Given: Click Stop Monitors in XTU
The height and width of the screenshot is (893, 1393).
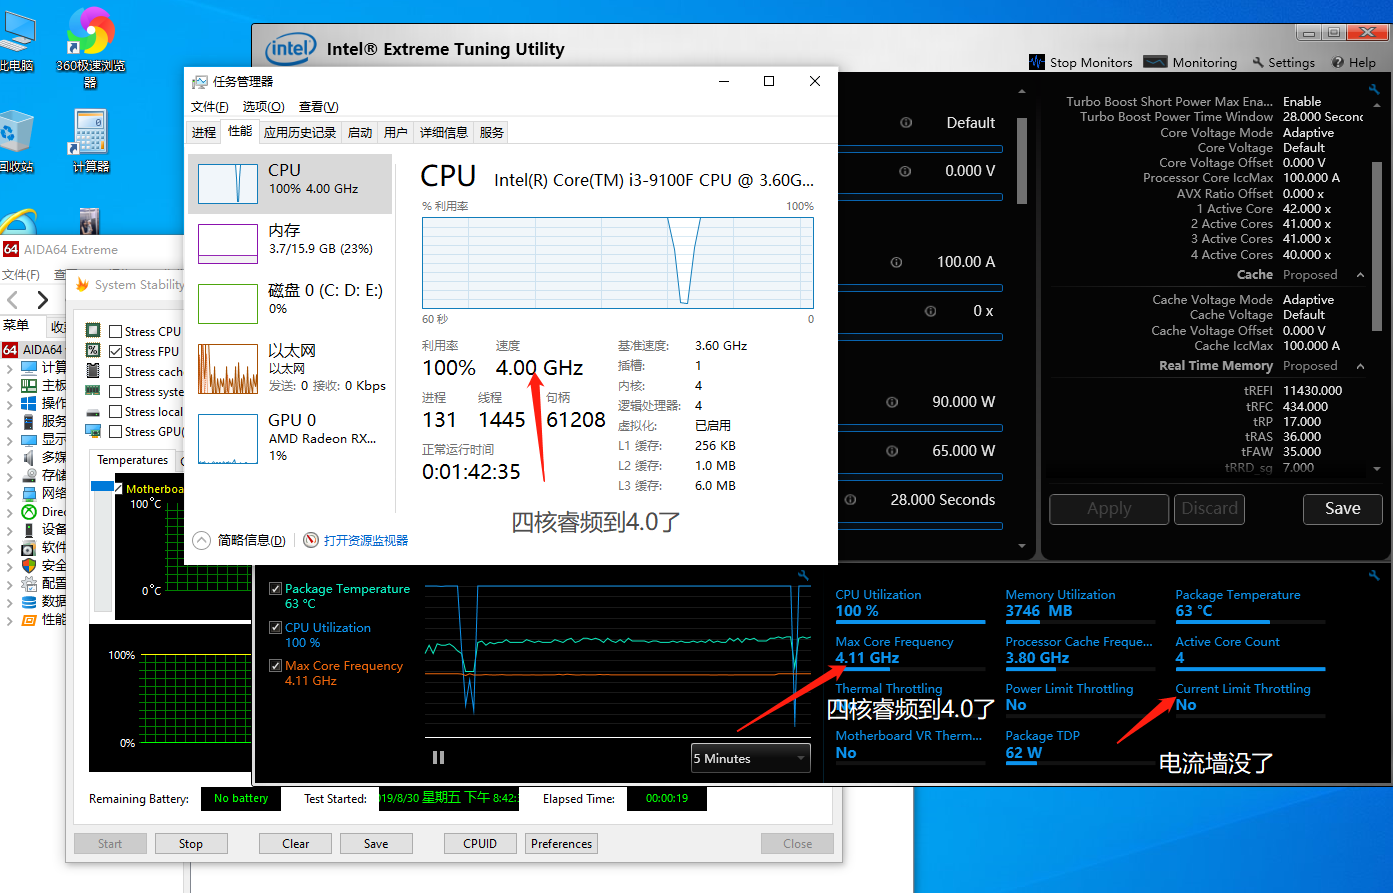Looking at the screenshot, I should (1081, 62).
